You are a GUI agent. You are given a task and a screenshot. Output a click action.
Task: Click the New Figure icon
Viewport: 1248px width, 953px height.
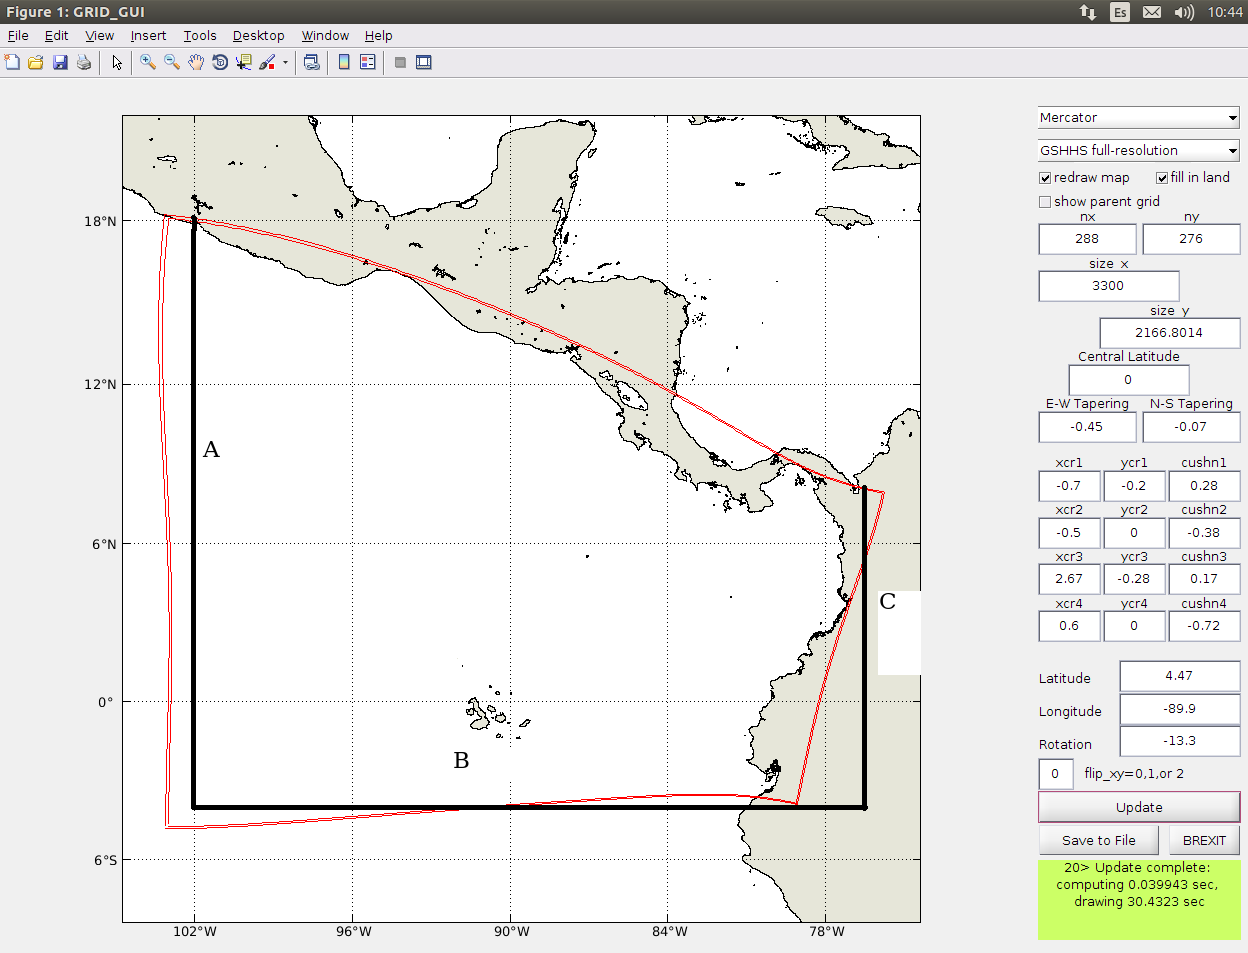click(x=12, y=63)
